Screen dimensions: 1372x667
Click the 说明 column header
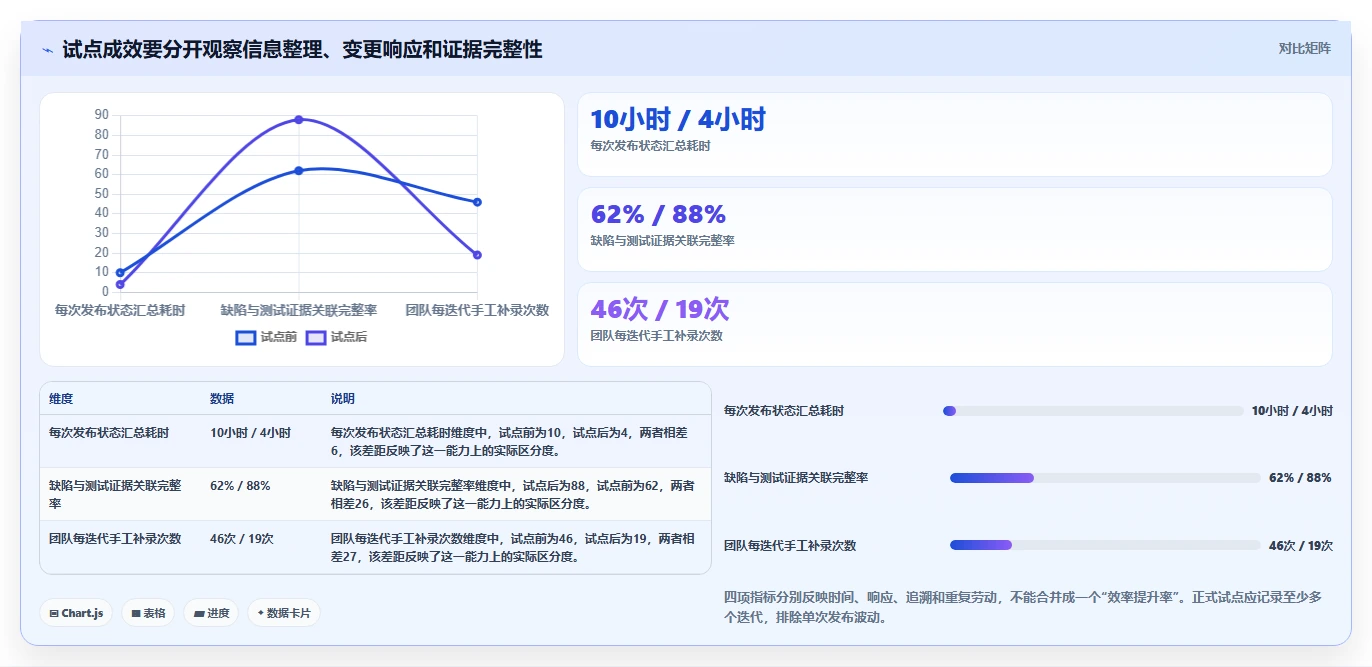343,398
